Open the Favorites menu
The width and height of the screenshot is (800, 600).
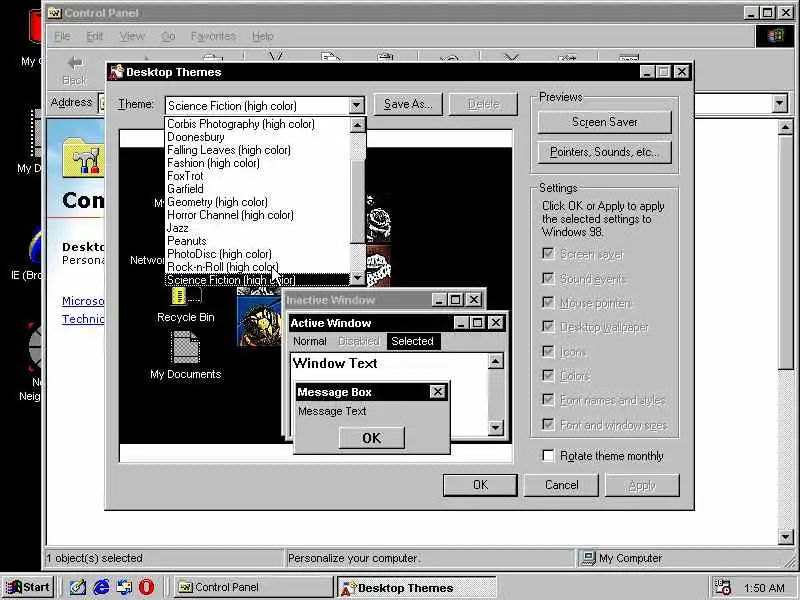[x=213, y=36]
